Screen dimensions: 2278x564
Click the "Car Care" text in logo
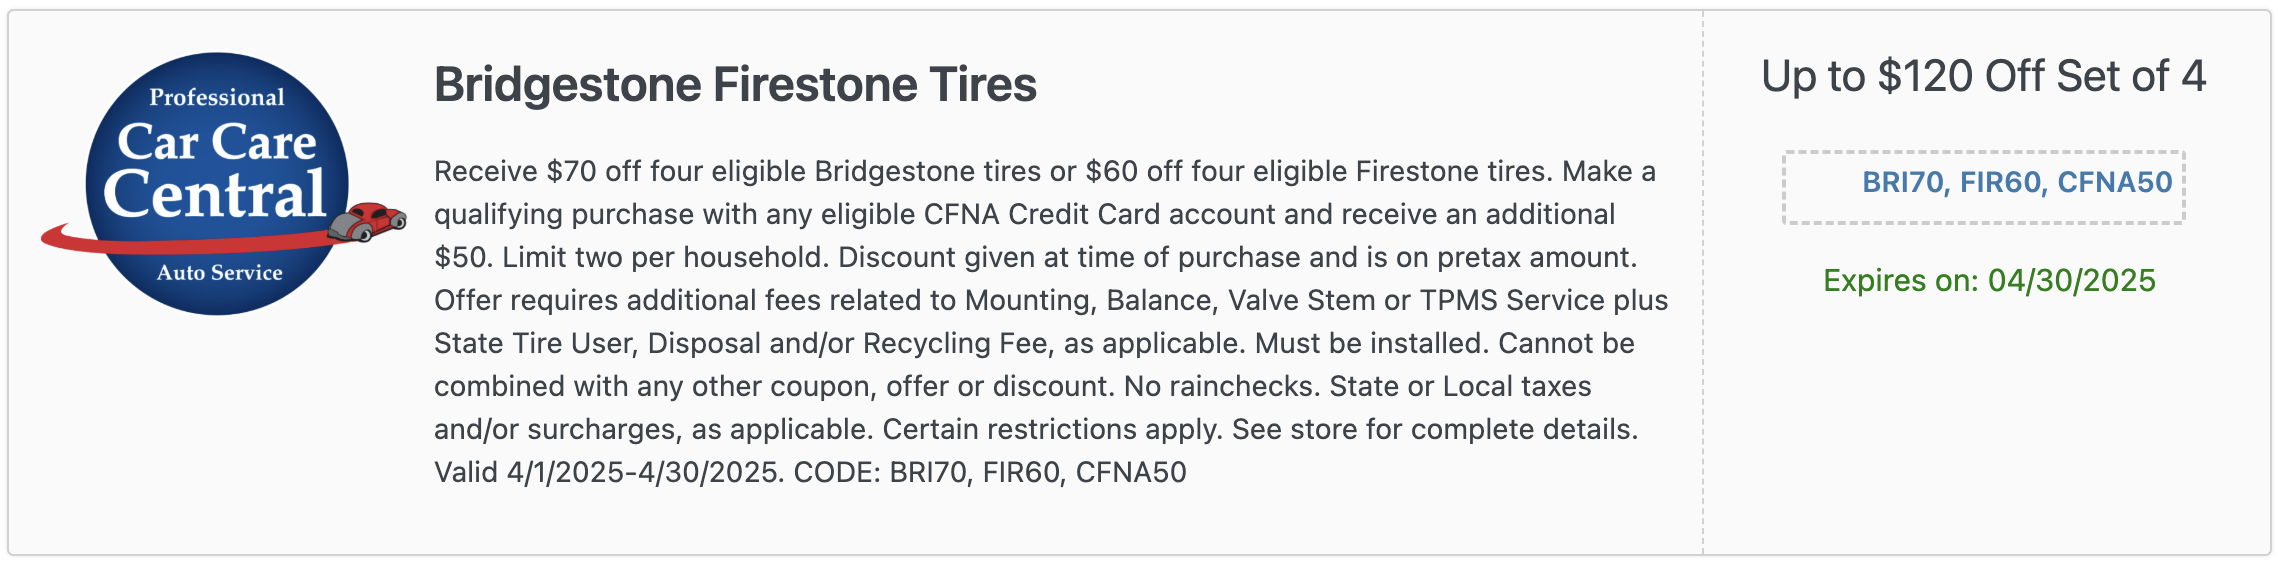tap(217, 142)
